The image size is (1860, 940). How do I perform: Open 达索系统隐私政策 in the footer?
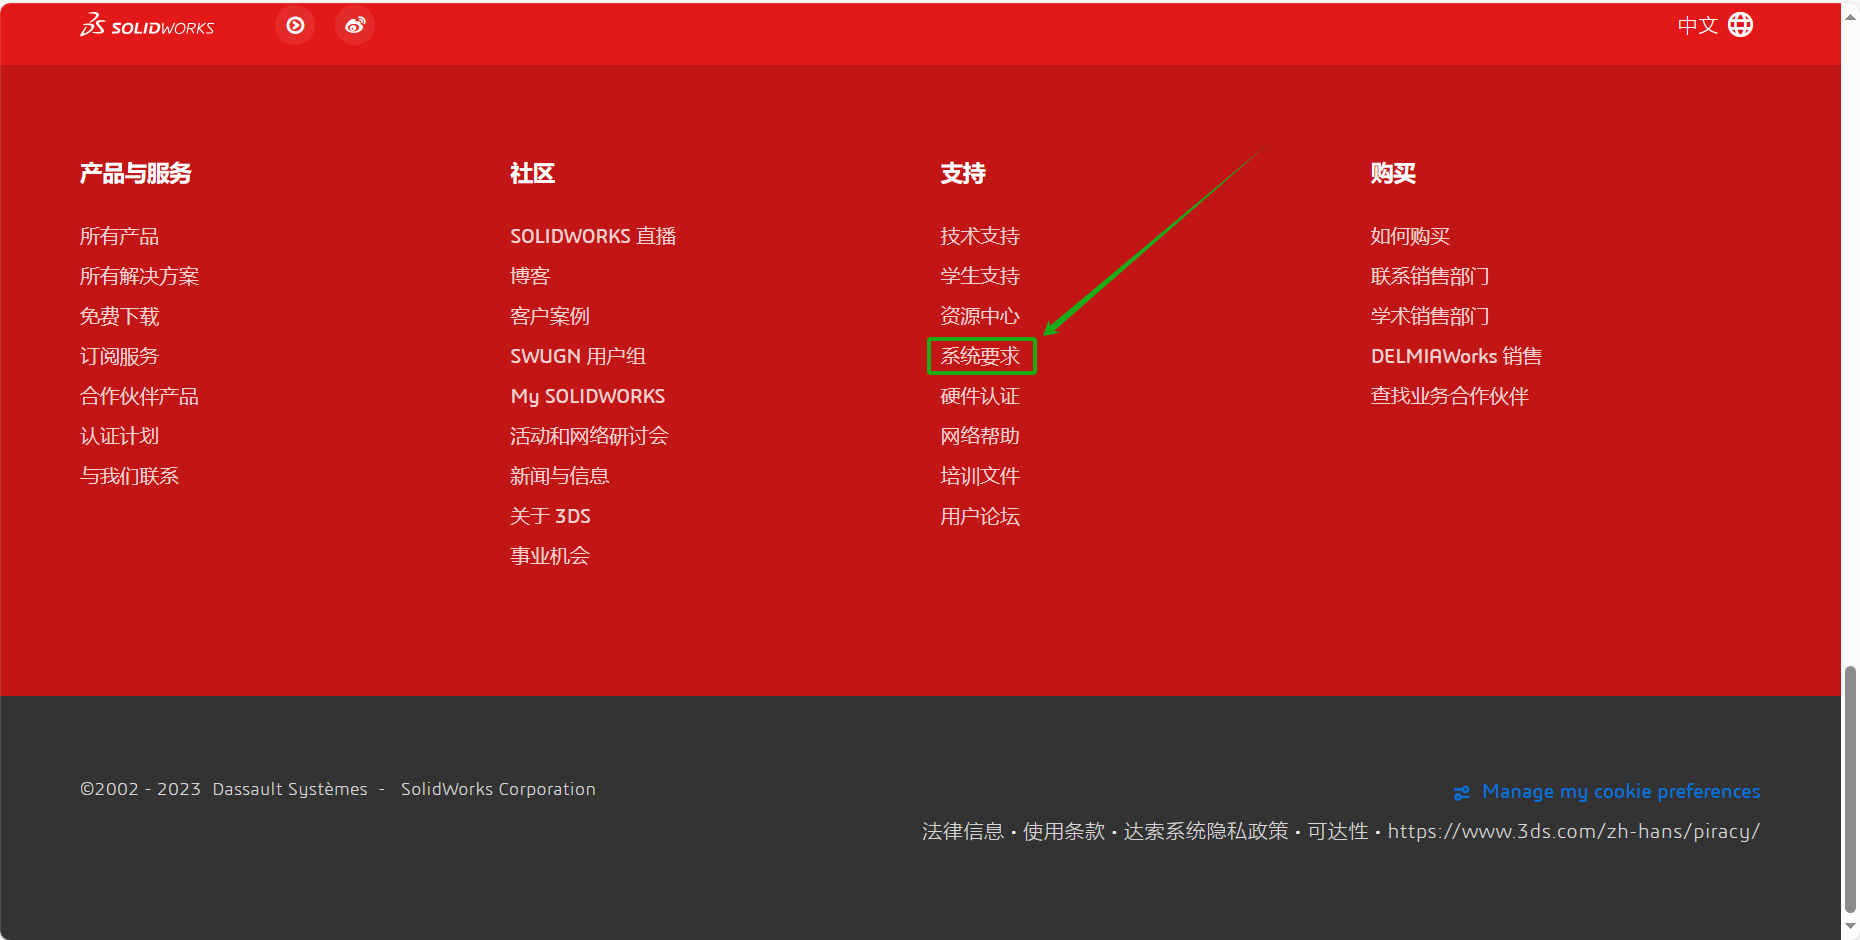click(1205, 831)
